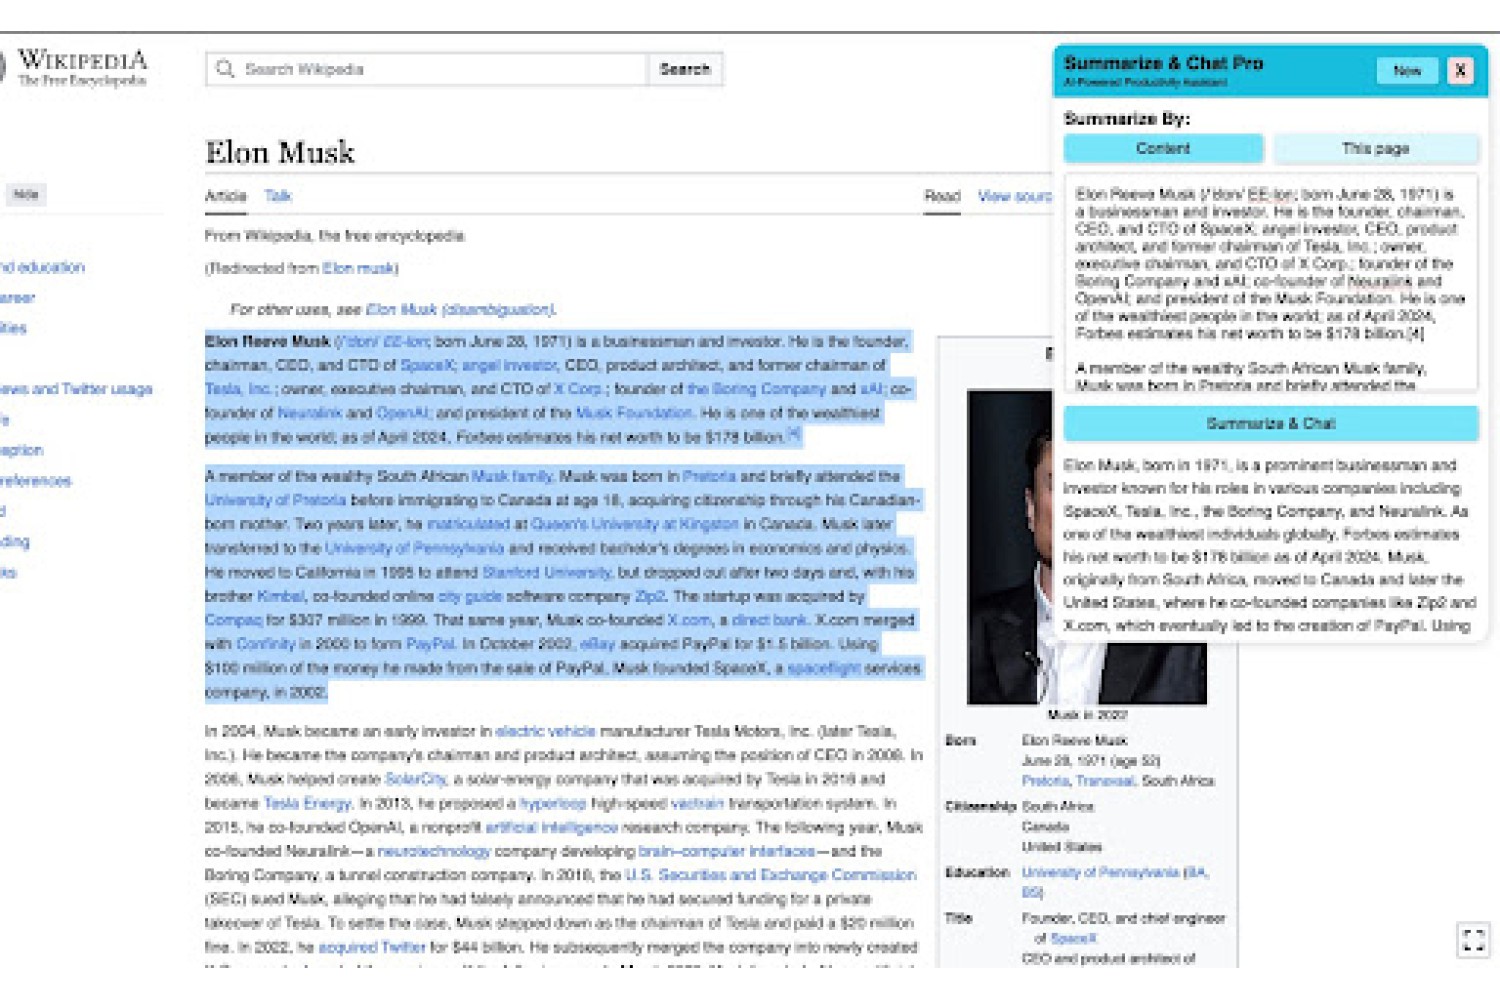The height and width of the screenshot is (1000, 1500).
Task: Open the View source tab
Action: click(x=1014, y=196)
